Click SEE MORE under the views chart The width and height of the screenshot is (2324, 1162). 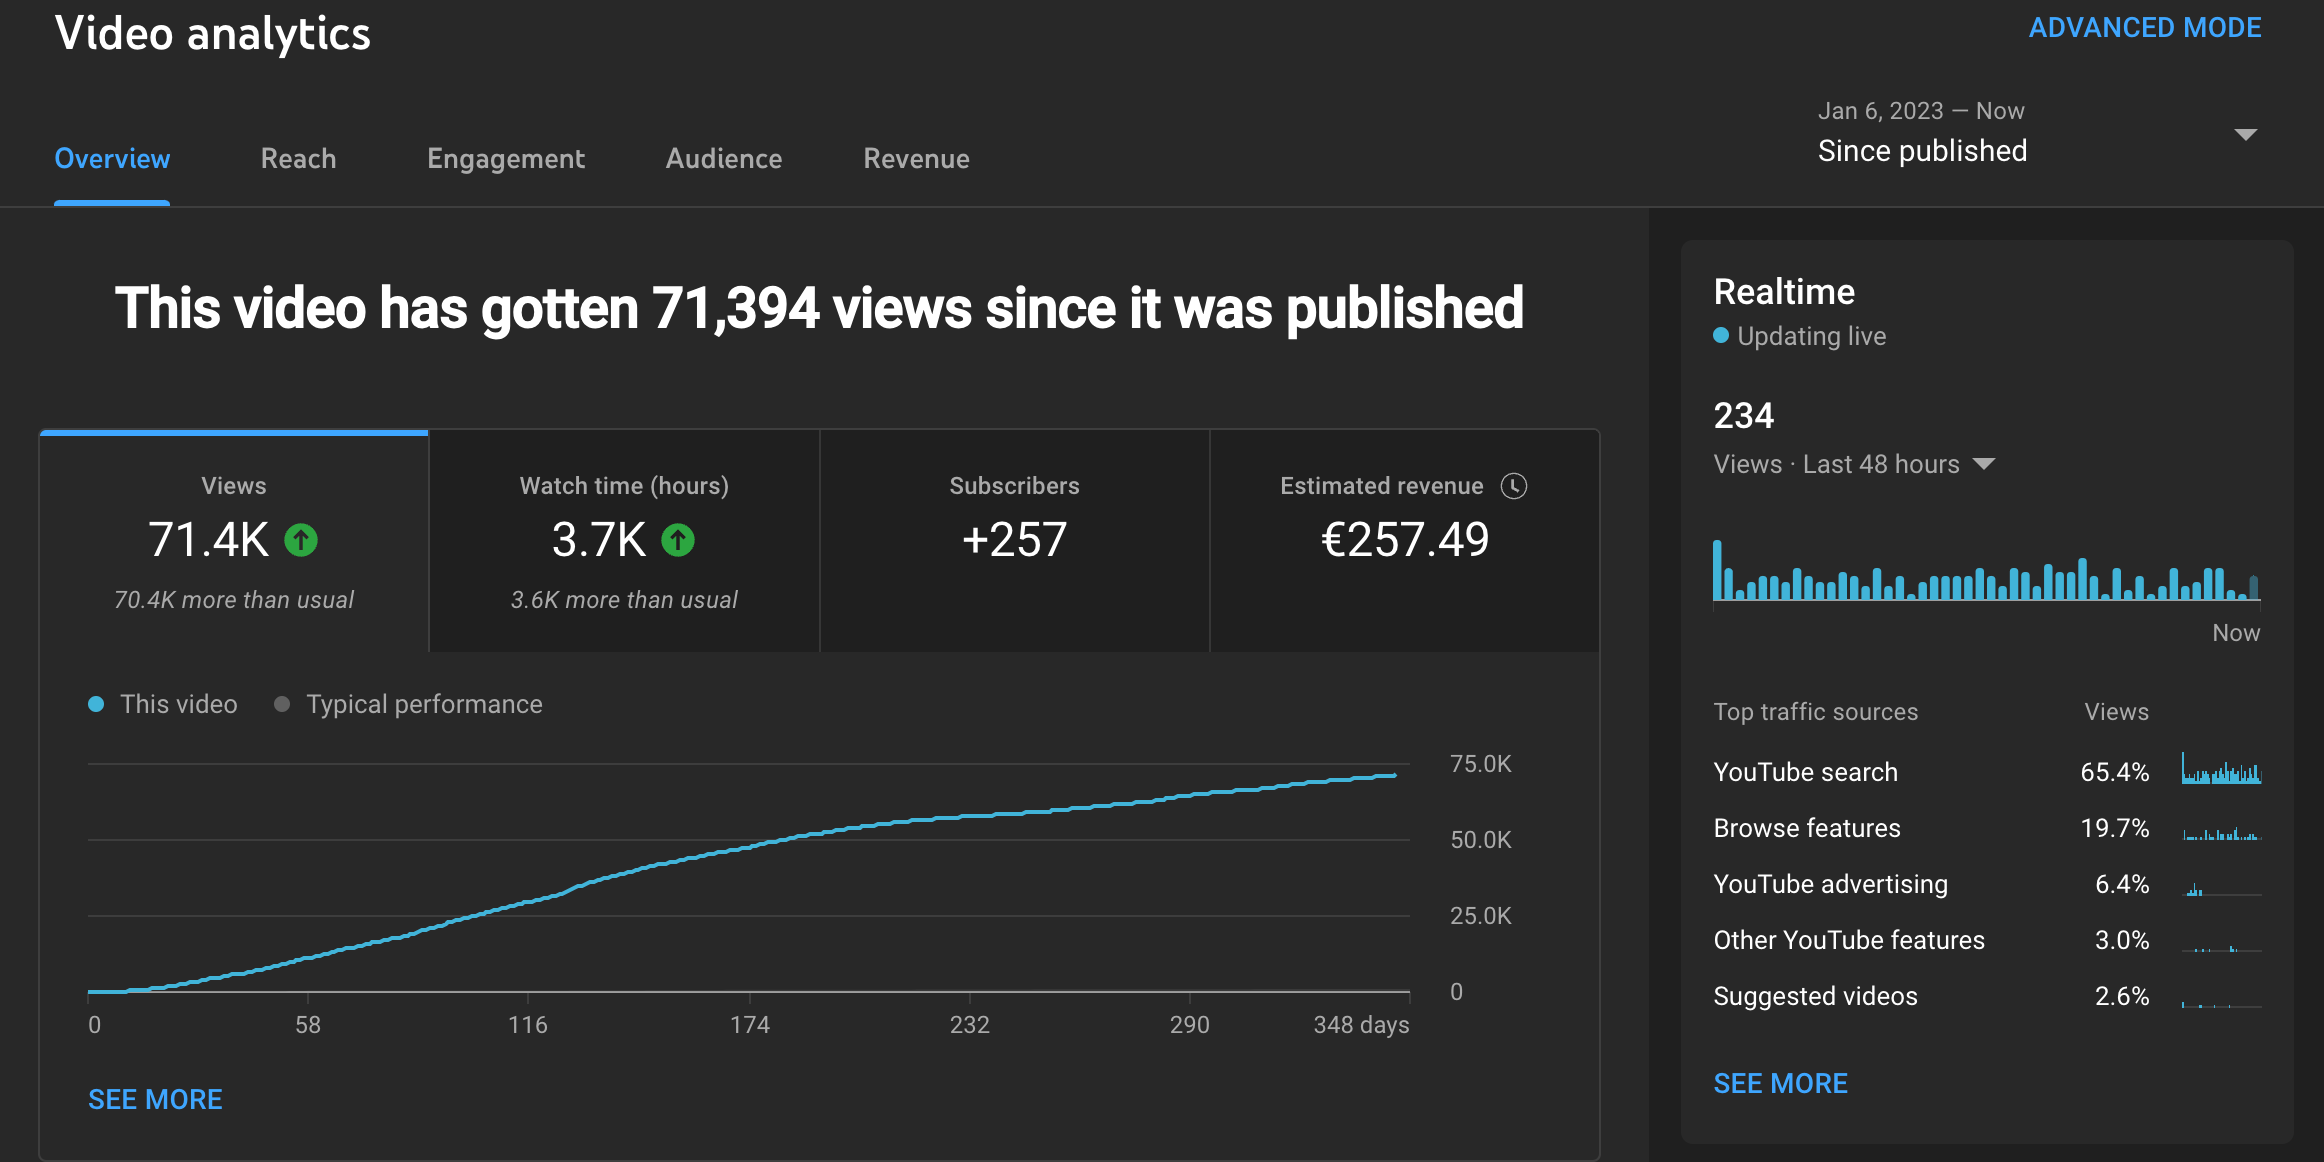(x=155, y=1099)
